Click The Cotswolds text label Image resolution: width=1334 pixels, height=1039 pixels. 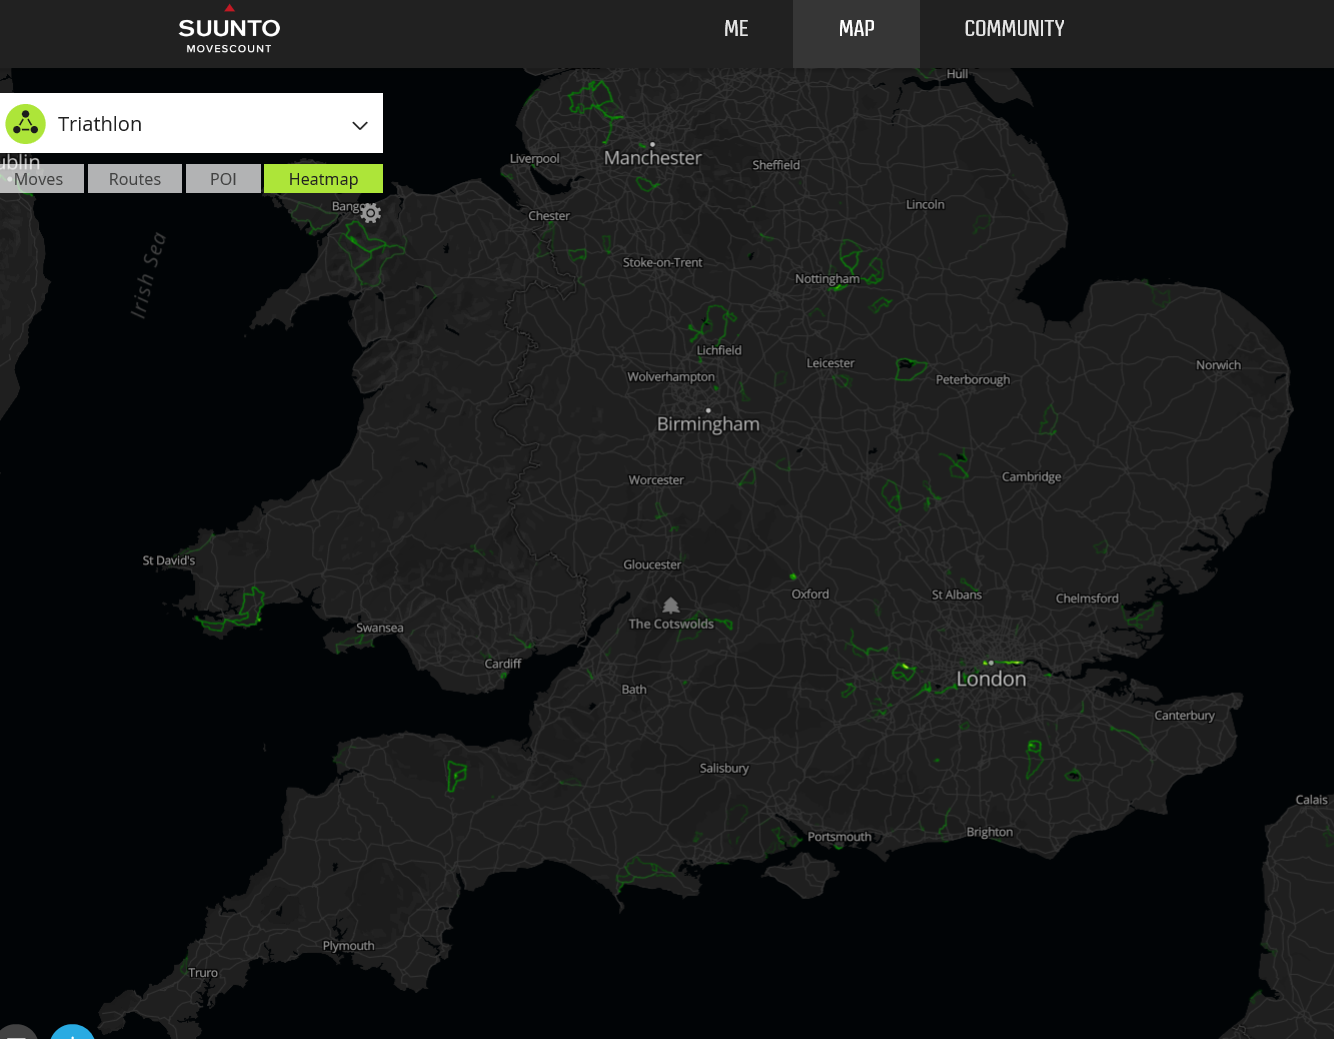[671, 624]
